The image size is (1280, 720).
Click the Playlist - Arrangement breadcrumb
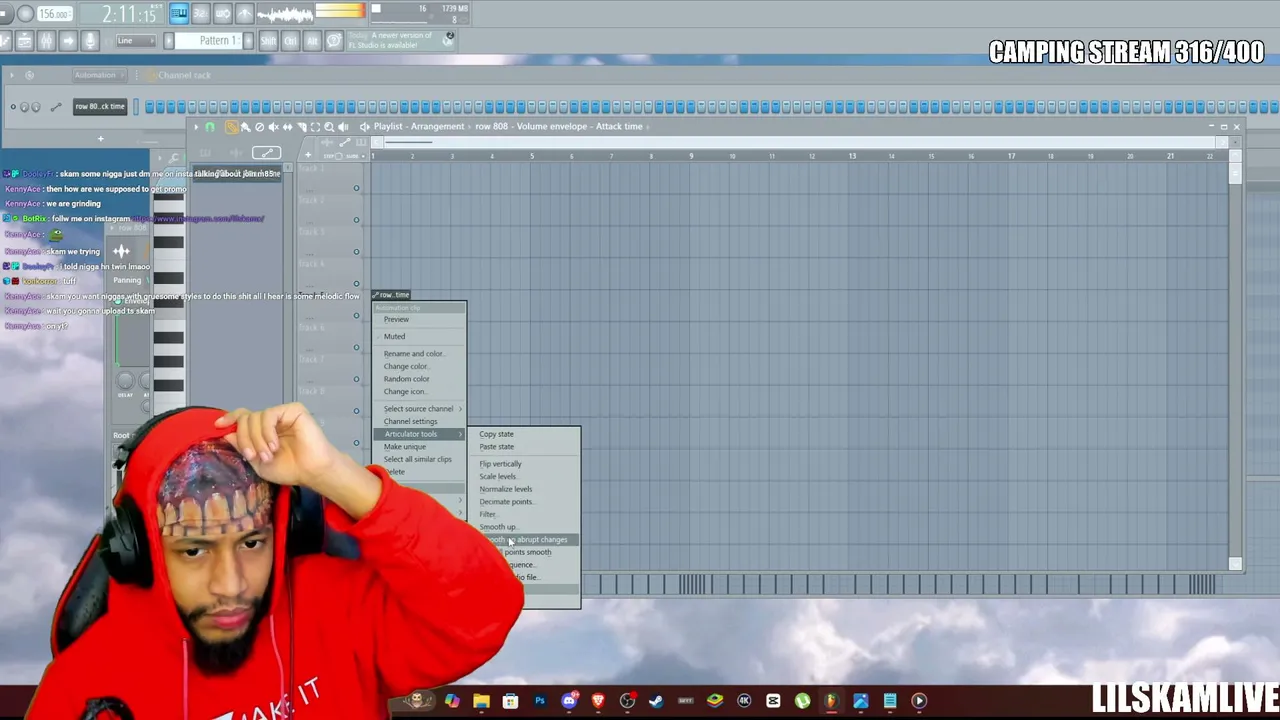419,127
